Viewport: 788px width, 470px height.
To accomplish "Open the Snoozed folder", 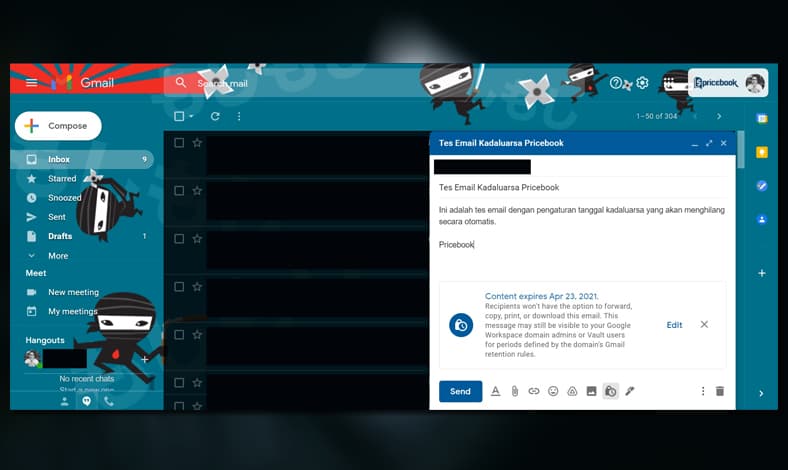I will [64, 198].
